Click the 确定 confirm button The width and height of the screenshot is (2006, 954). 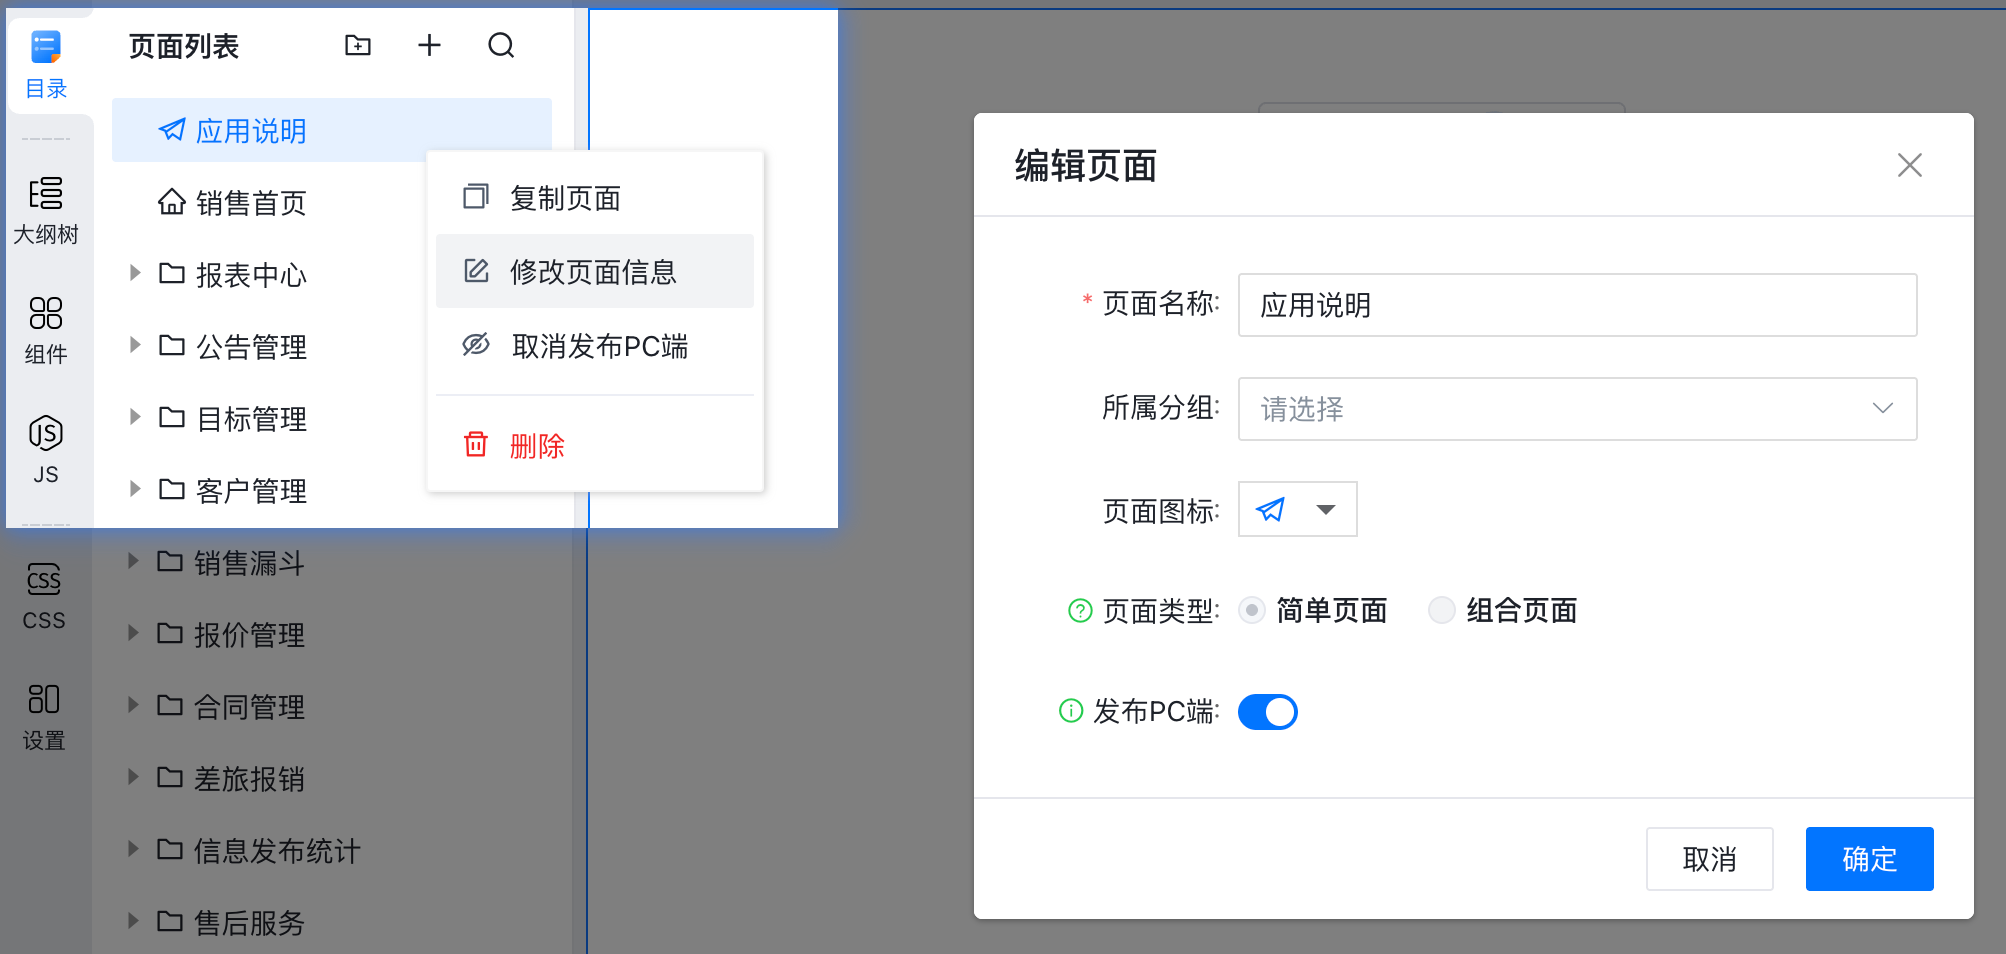(x=1869, y=859)
